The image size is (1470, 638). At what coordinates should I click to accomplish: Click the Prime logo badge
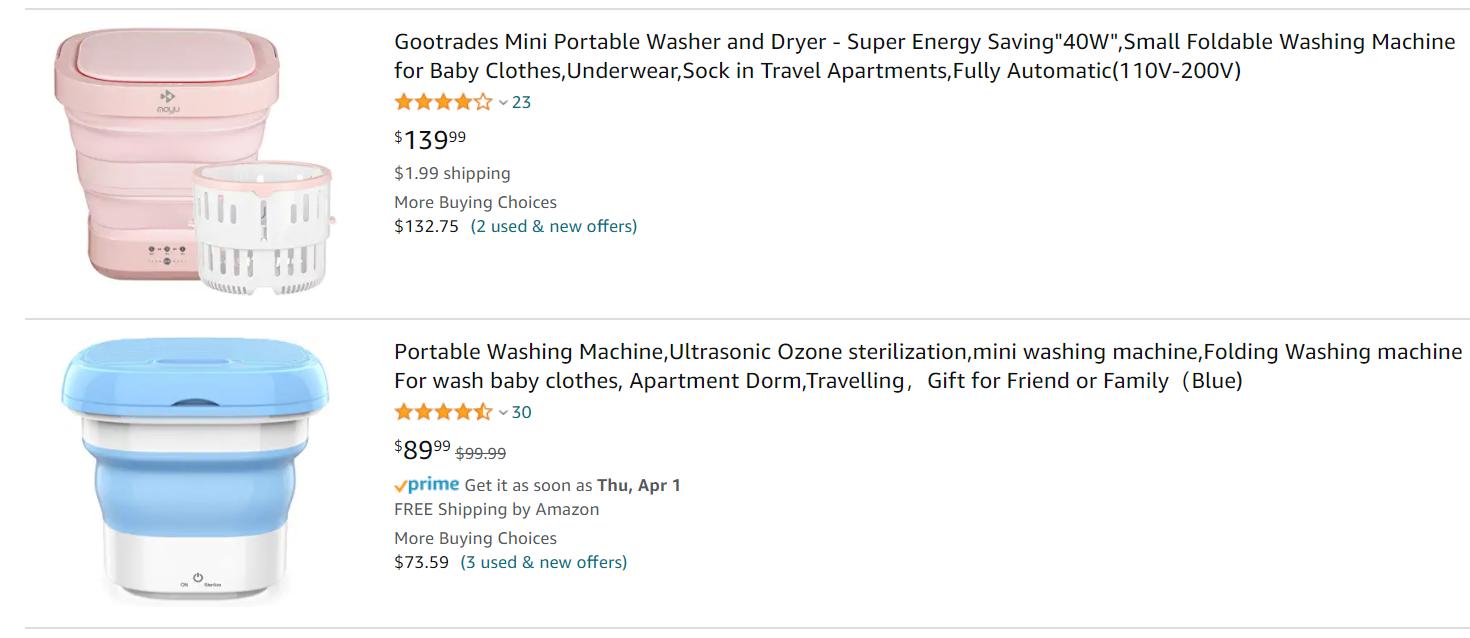[427, 485]
